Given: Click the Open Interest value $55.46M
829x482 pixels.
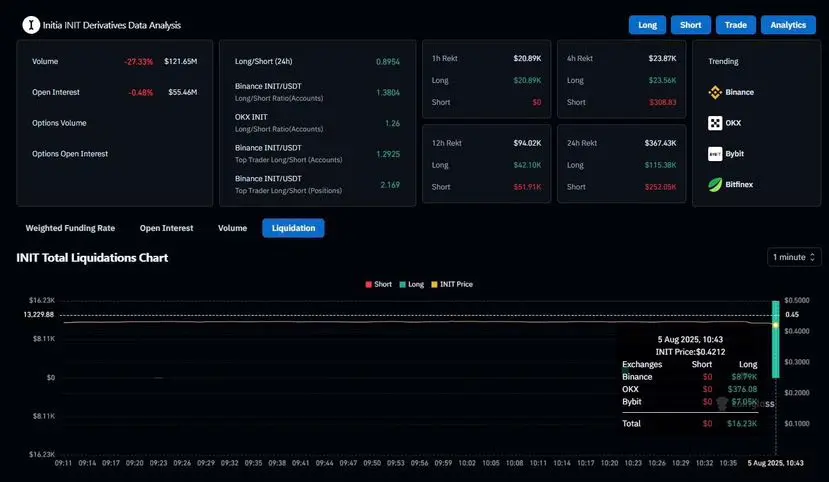Looking at the screenshot, I should tap(182, 92).
